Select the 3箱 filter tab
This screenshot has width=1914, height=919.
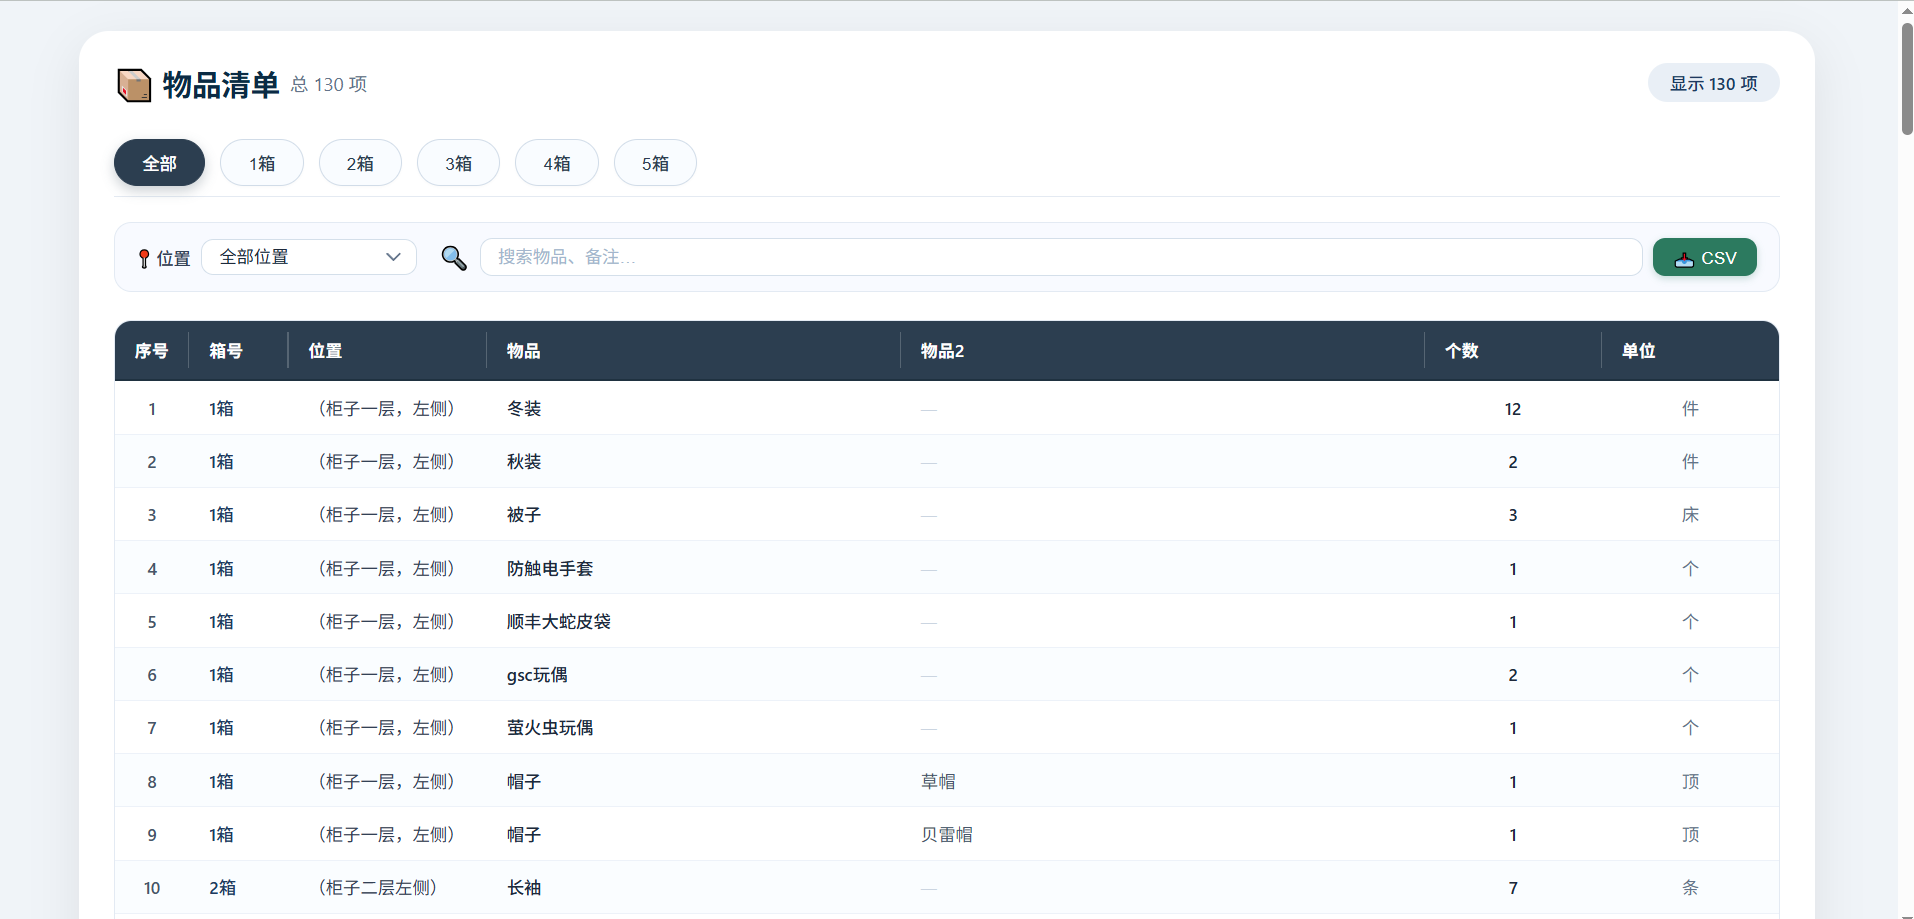(458, 163)
